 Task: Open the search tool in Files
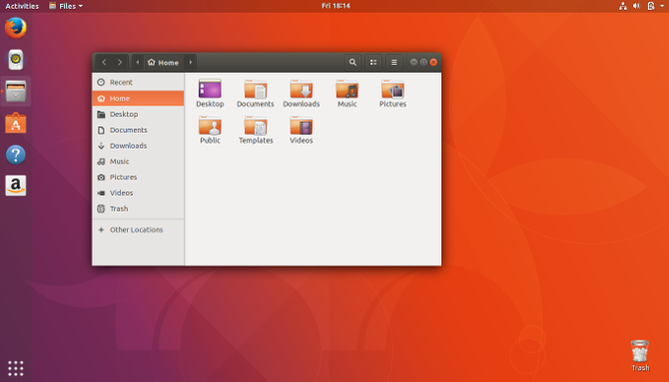click(x=352, y=62)
